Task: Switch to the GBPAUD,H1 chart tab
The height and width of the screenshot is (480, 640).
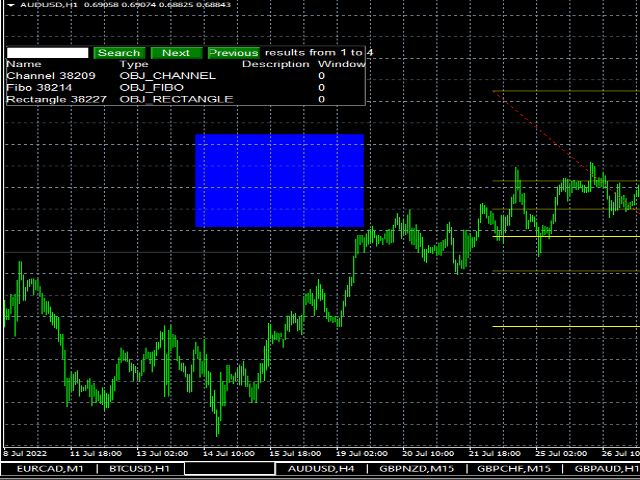Action: [607, 469]
